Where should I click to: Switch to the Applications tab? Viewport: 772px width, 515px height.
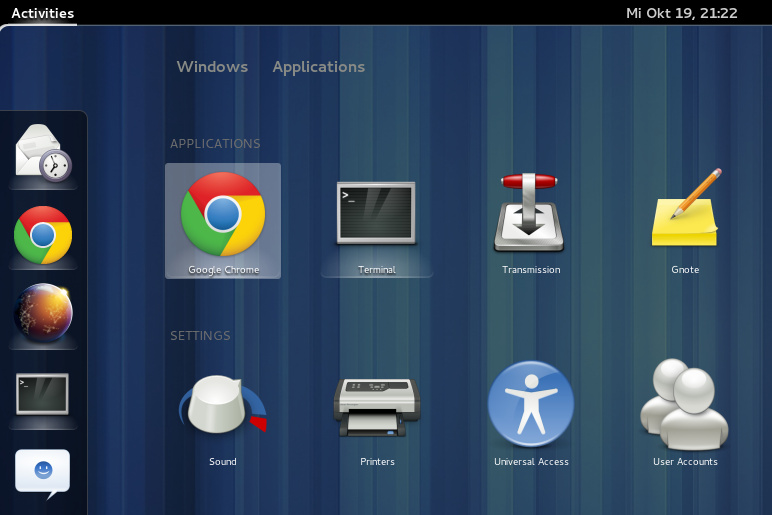[x=319, y=67]
